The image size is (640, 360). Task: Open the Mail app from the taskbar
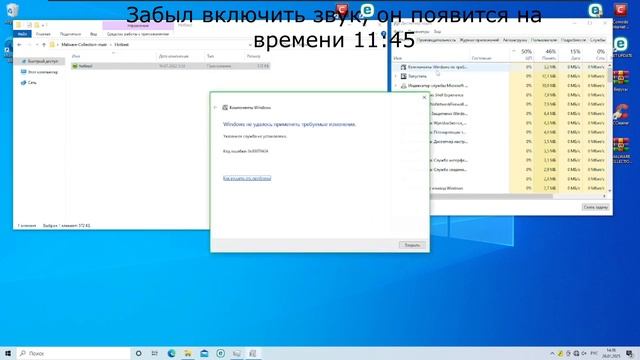[204, 353]
